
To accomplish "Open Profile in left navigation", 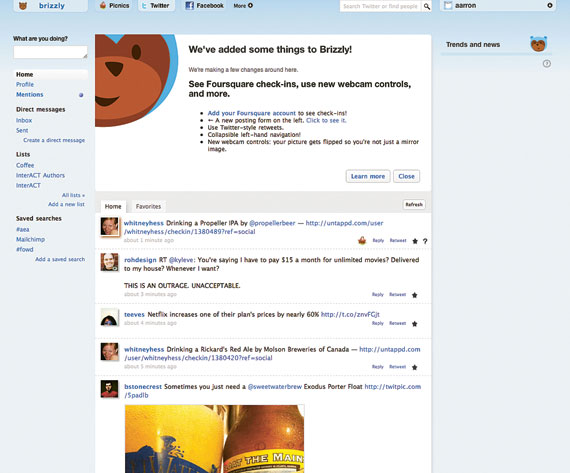I will (x=25, y=84).
